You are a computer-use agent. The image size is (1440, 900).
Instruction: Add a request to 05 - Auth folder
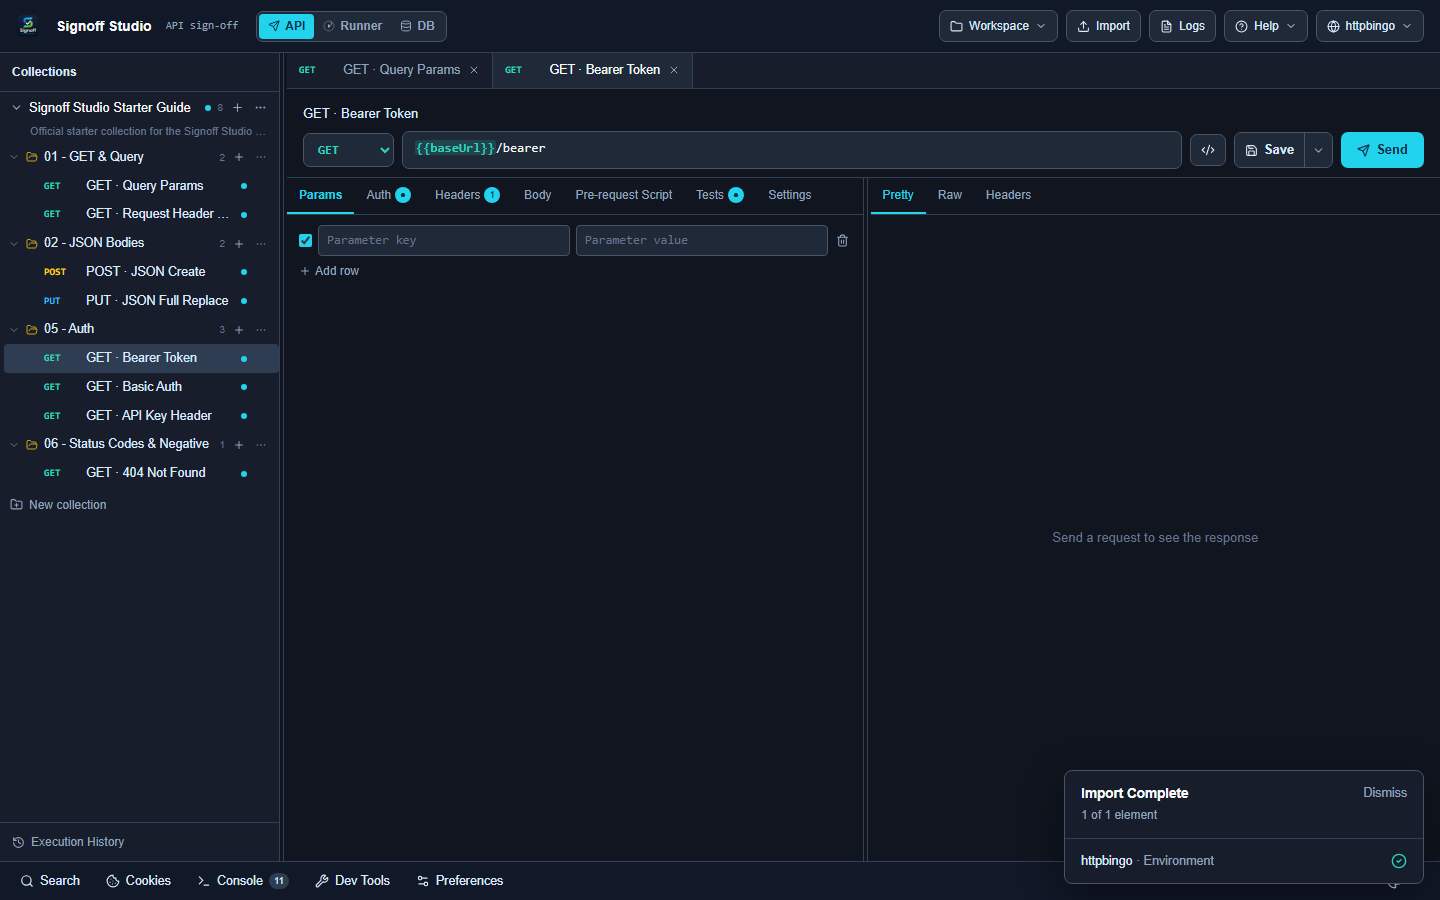pyautogui.click(x=239, y=329)
